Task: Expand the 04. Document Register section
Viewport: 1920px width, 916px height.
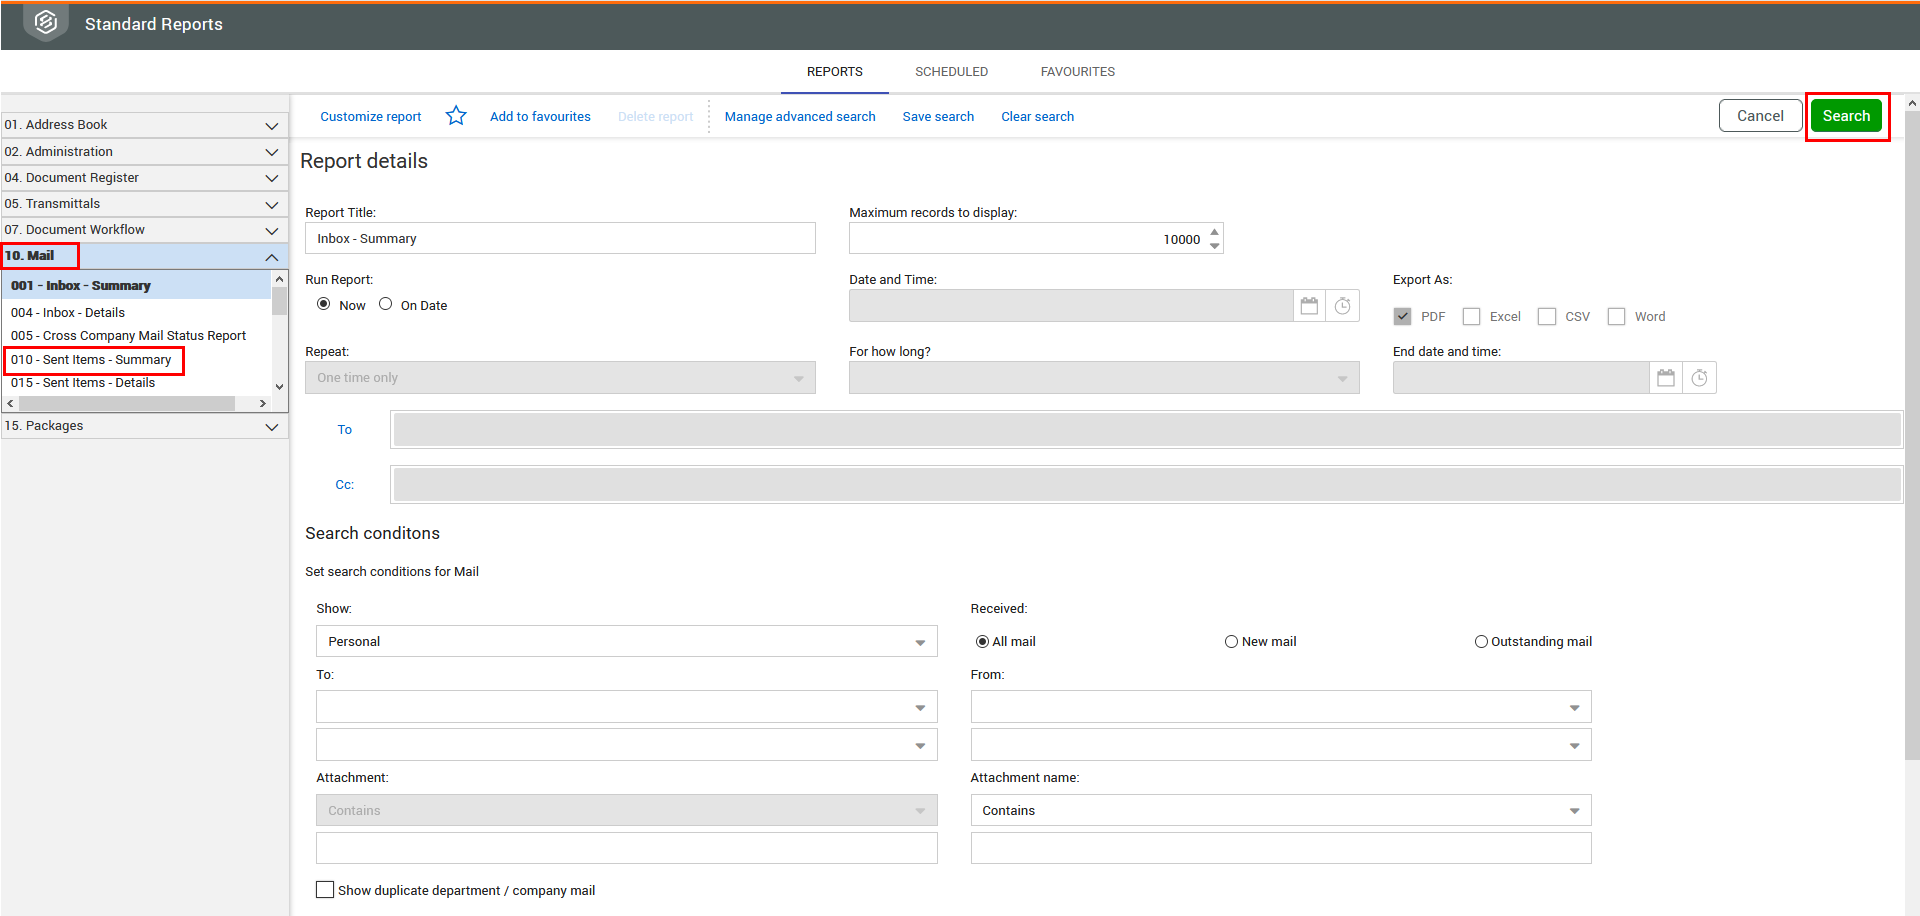Action: (x=144, y=178)
